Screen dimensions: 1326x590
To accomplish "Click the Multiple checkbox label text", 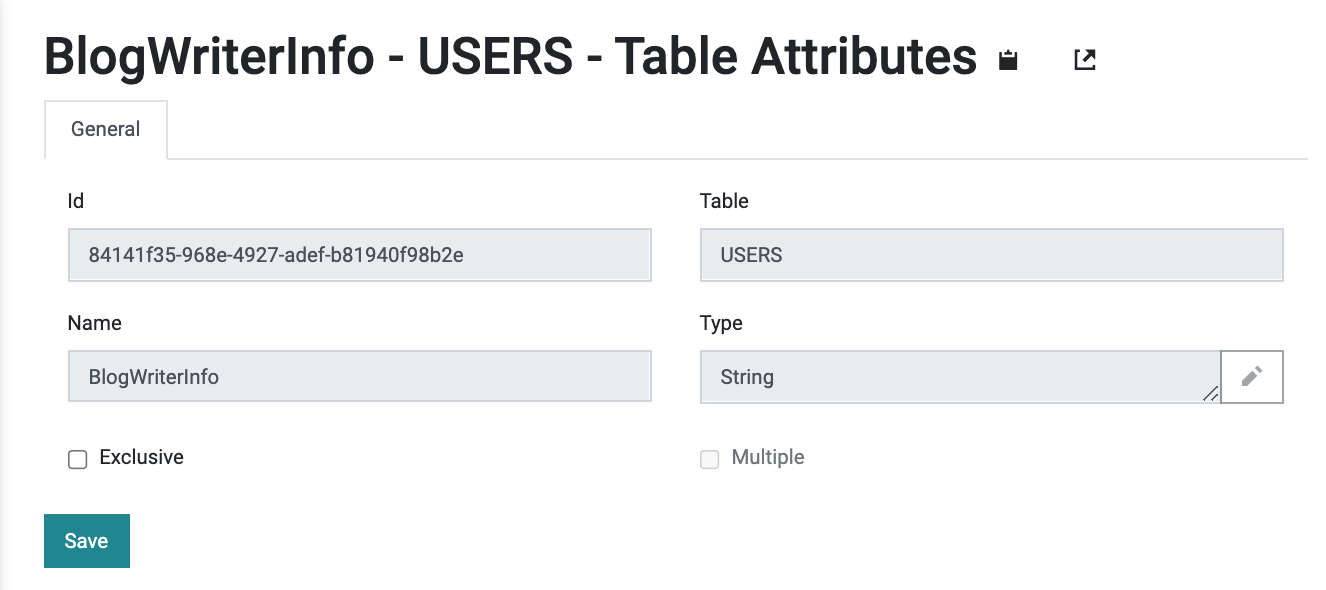I will (x=768, y=457).
